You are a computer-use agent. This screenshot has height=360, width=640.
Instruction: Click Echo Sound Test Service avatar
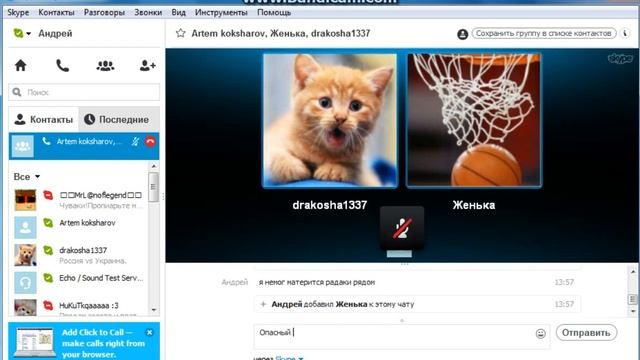pyautogui.click(x=25, y=282)
